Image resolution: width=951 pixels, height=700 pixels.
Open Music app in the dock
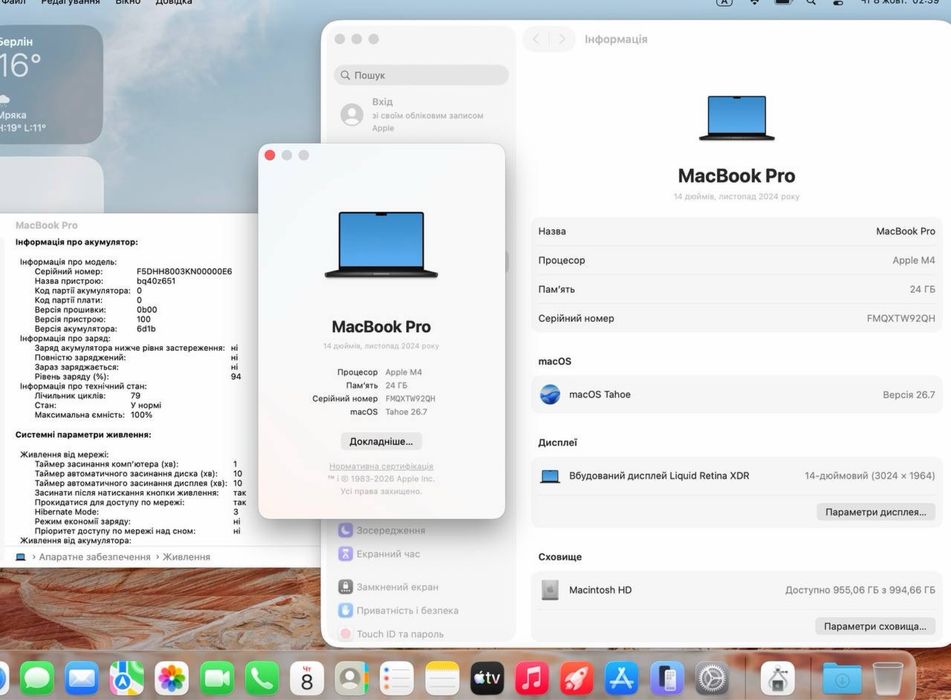pyautogui.click(x=532, y=678)
